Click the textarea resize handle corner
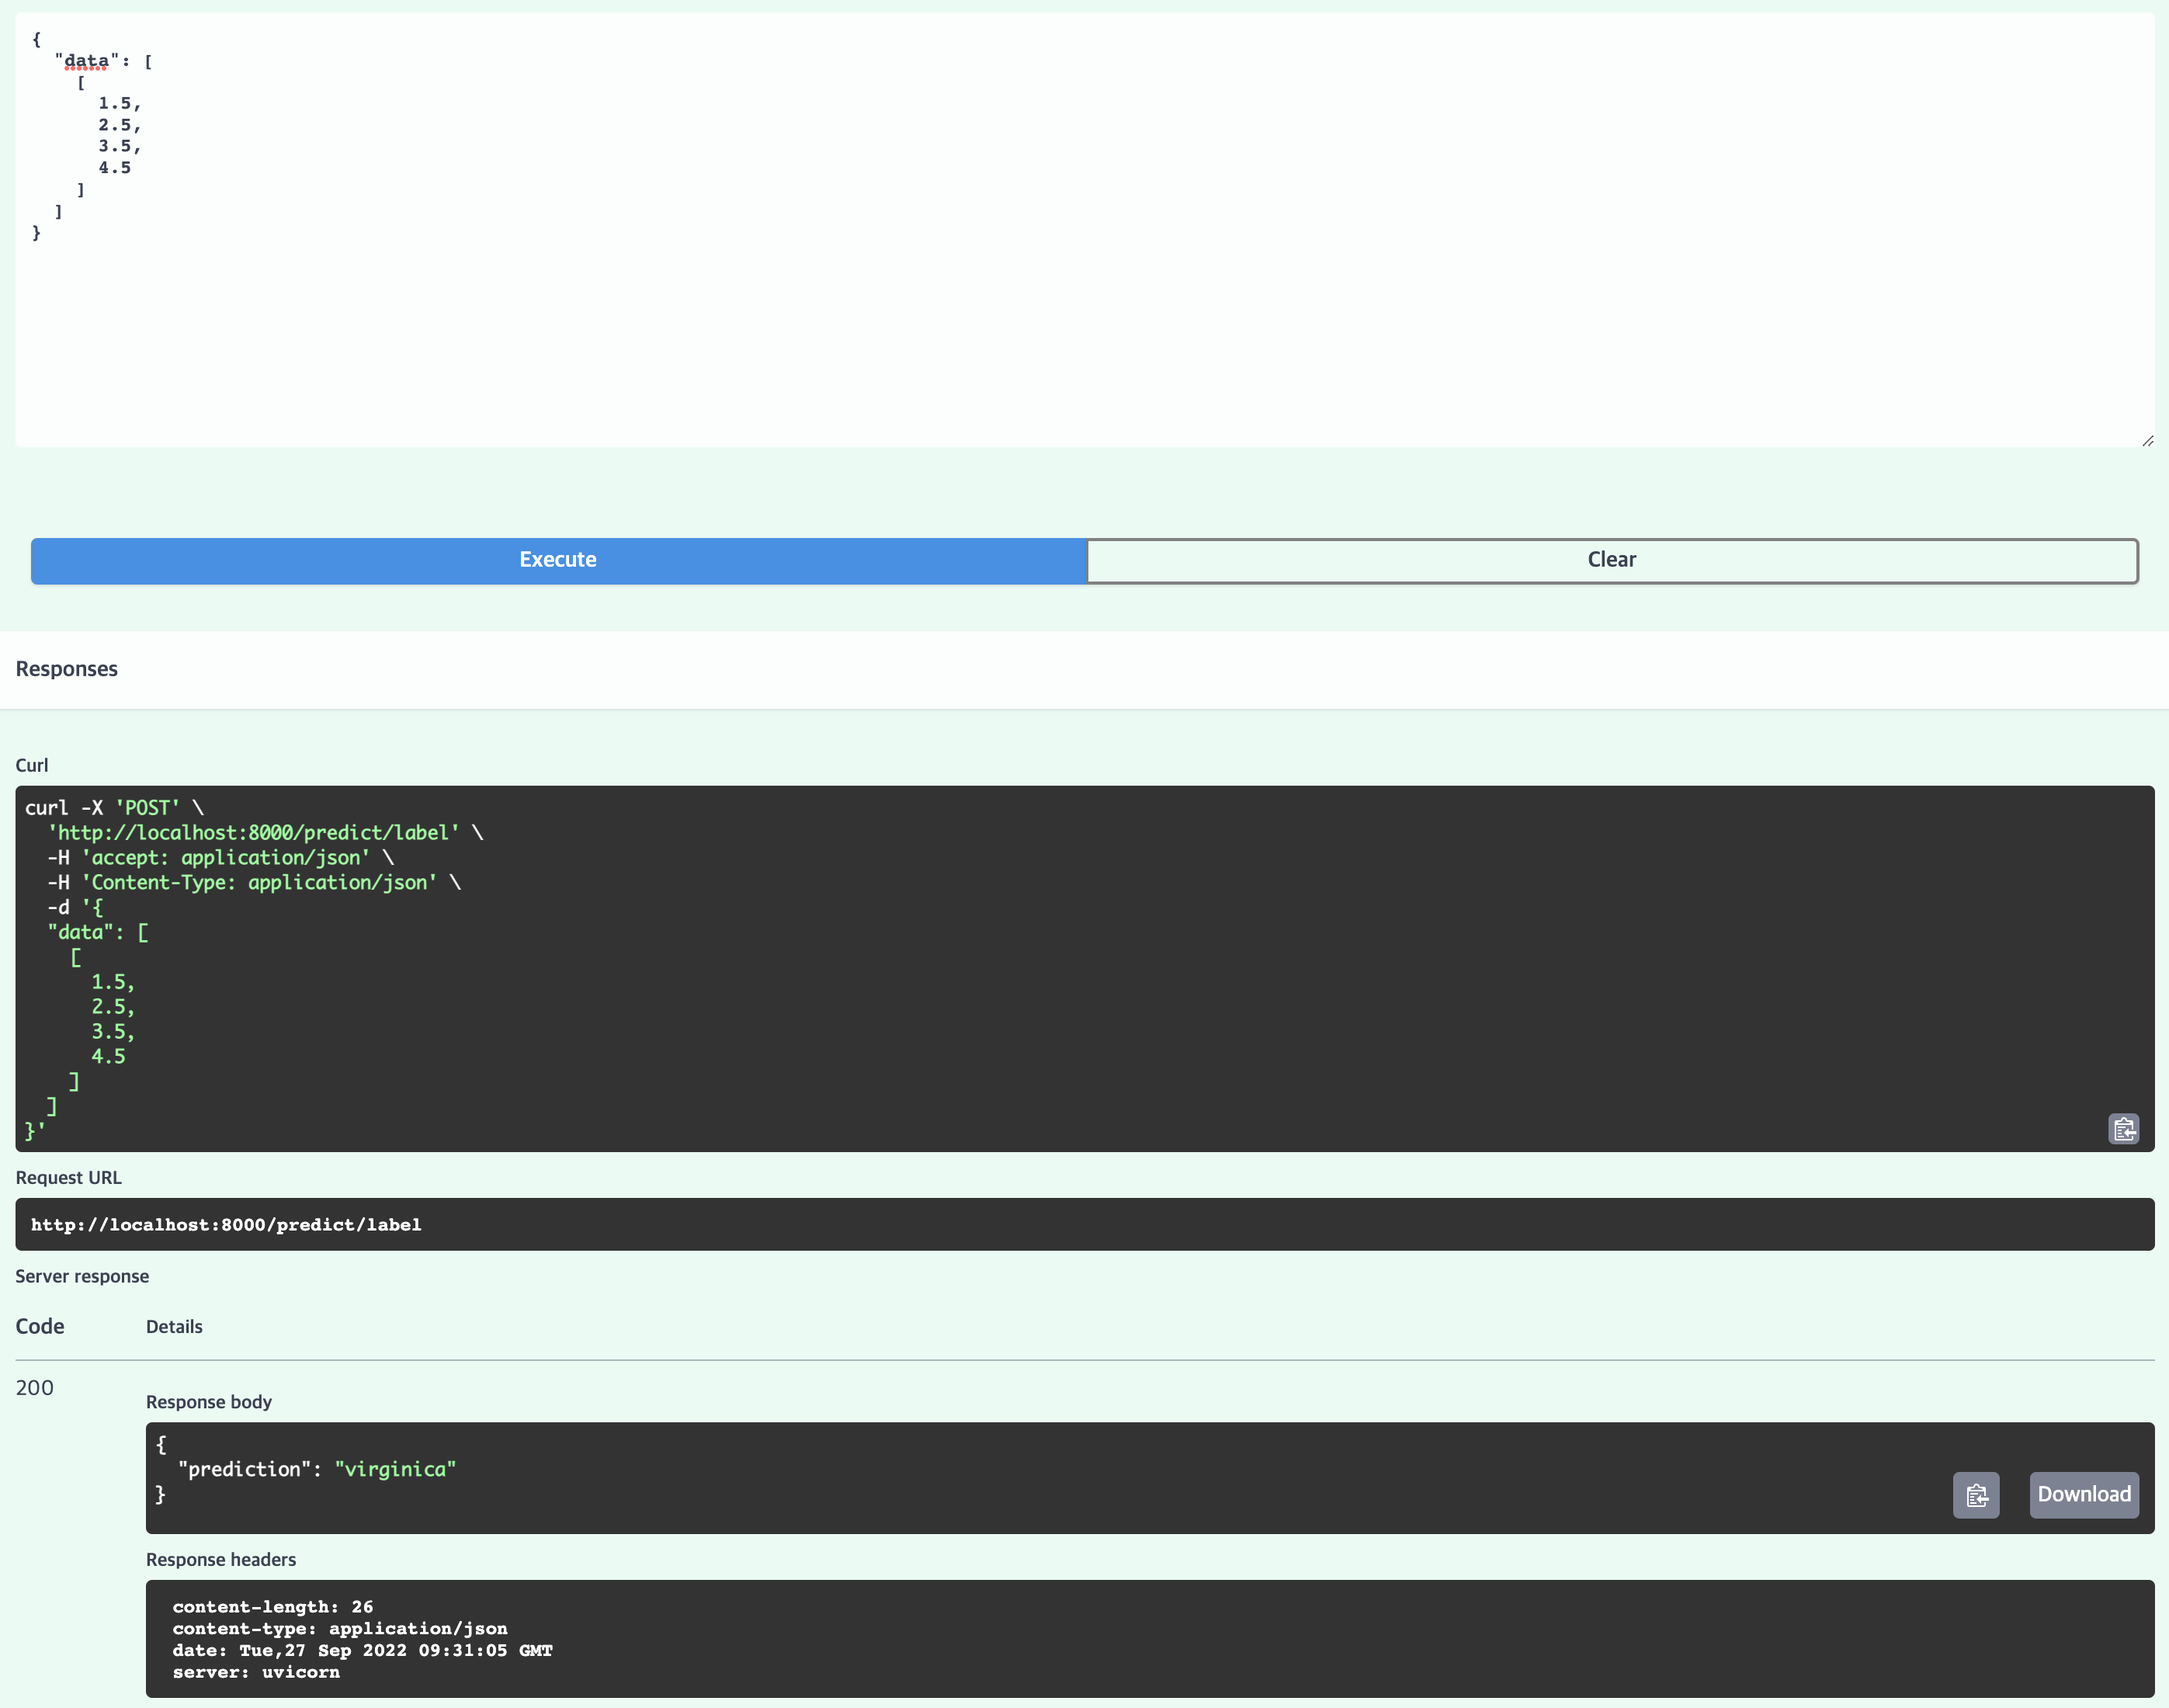Viewport: 2169px width, 1708px height. pos(2147,441)
